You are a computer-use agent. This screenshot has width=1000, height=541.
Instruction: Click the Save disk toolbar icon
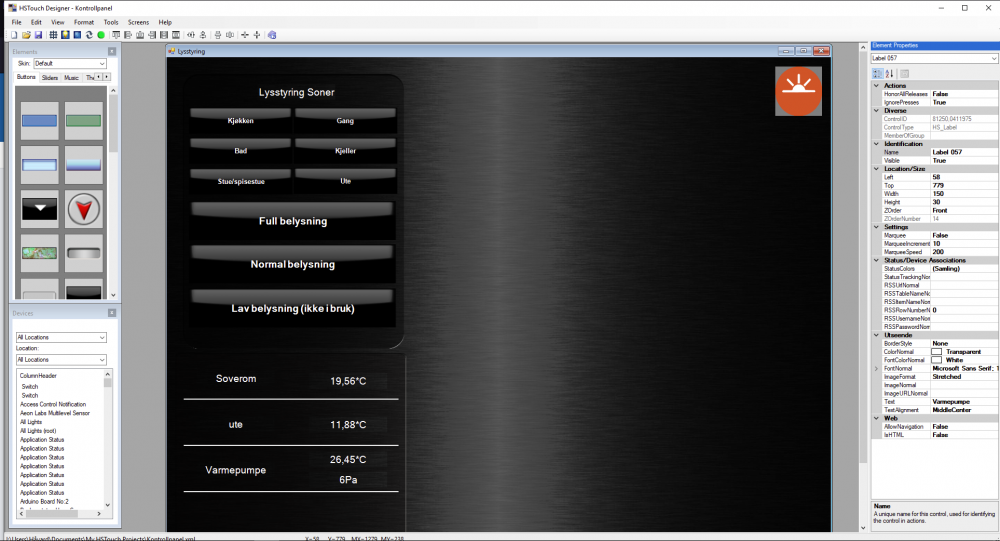pos(38,35)
